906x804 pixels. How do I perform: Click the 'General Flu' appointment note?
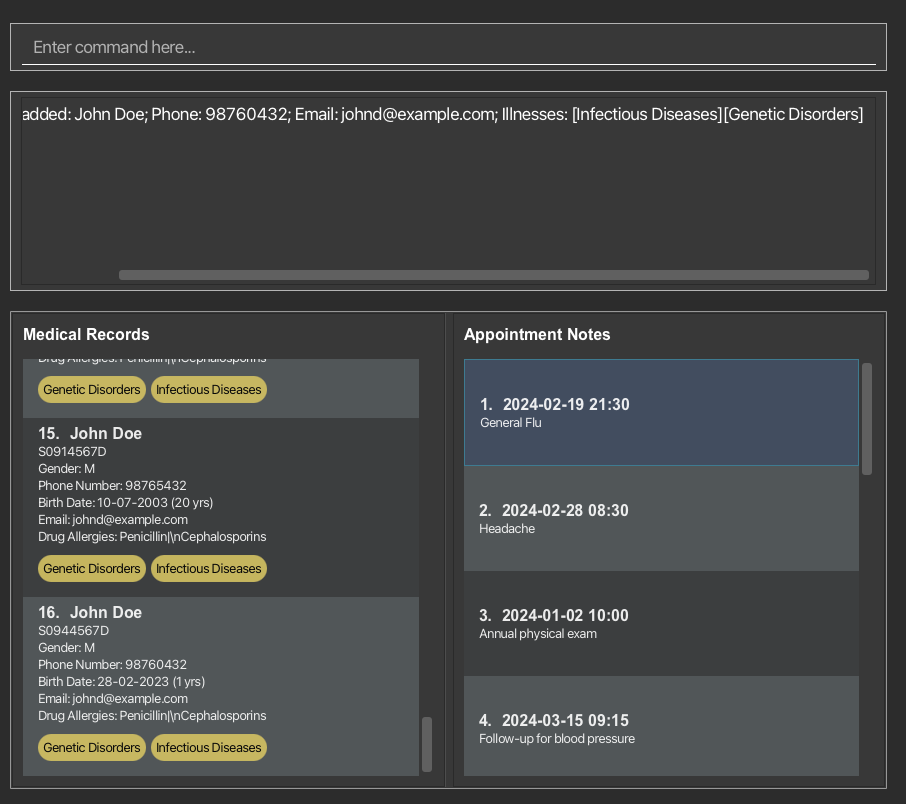[x=511, y=423]
